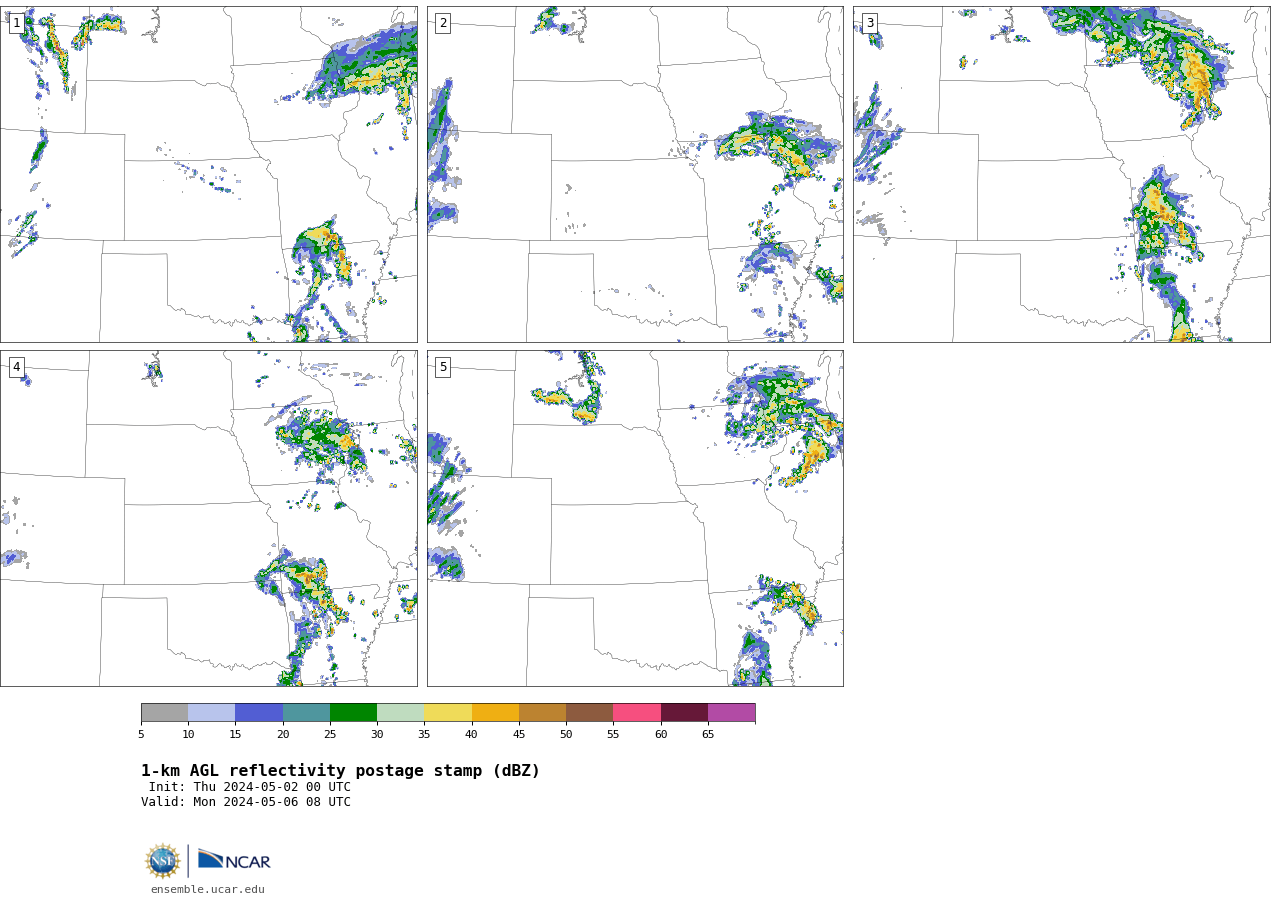This screenshot has height=901, width=1280.
Task: Click the panel number 1 label
Action: click(x=16, y=23)
